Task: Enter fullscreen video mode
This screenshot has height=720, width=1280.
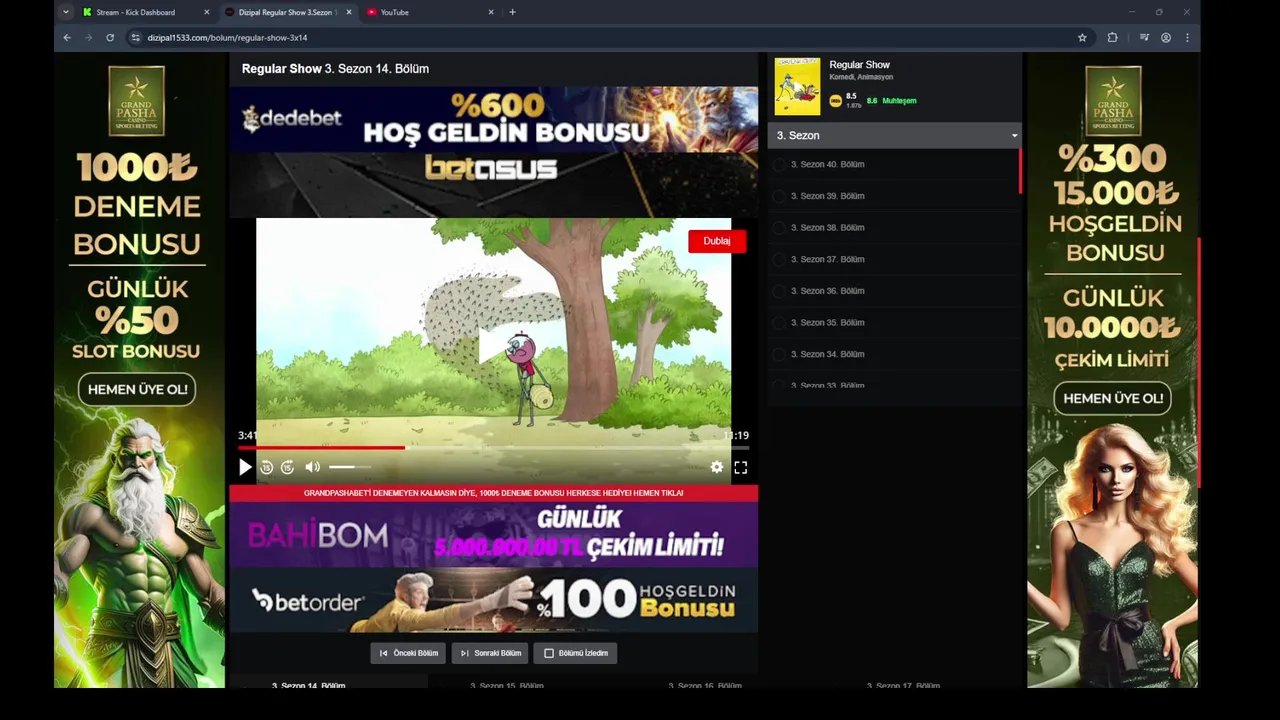Action: point(741,467)
